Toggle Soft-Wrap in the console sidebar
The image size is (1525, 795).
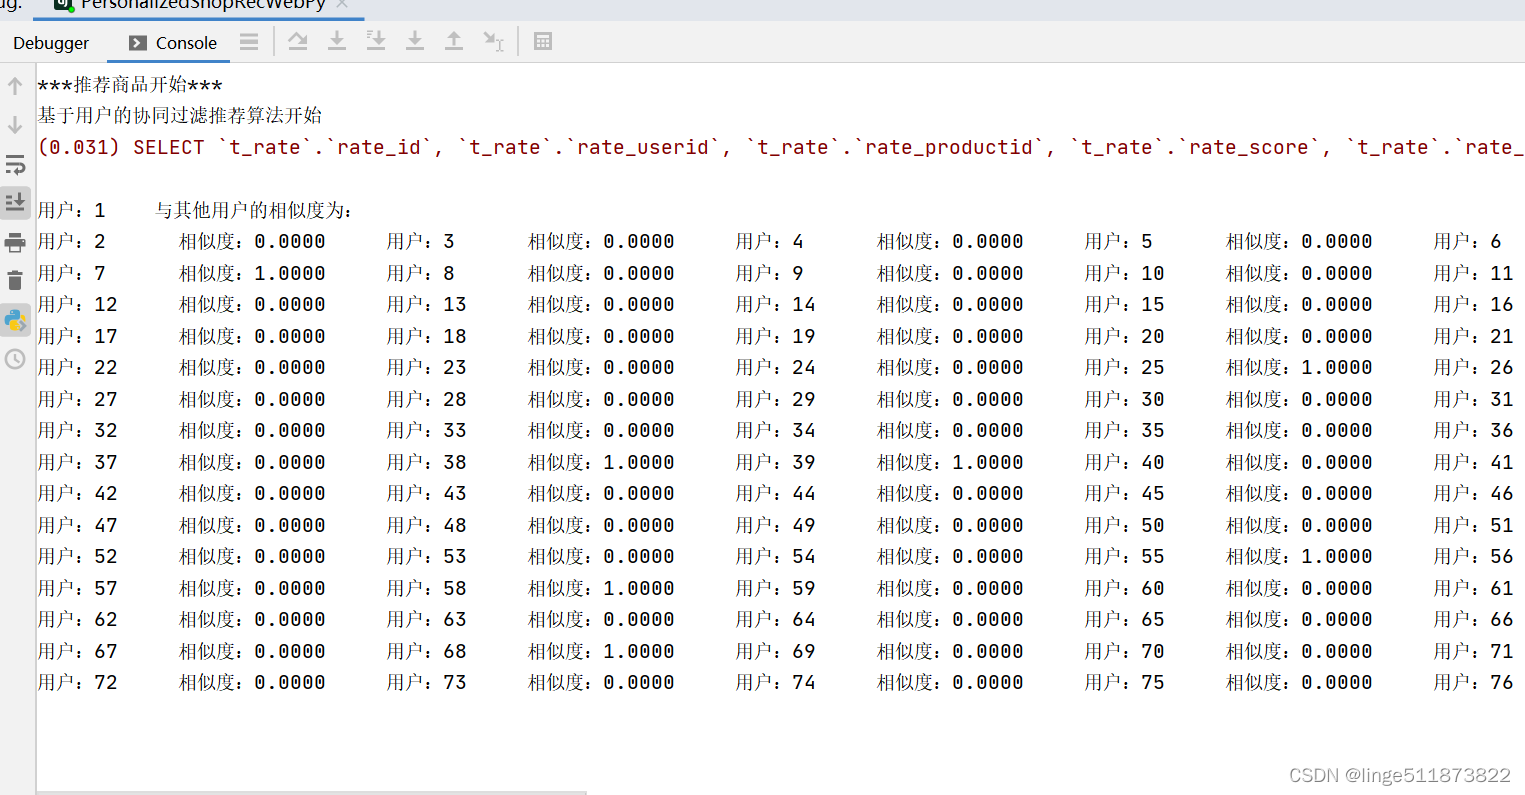pyautogui.click(x=15, y=164)
